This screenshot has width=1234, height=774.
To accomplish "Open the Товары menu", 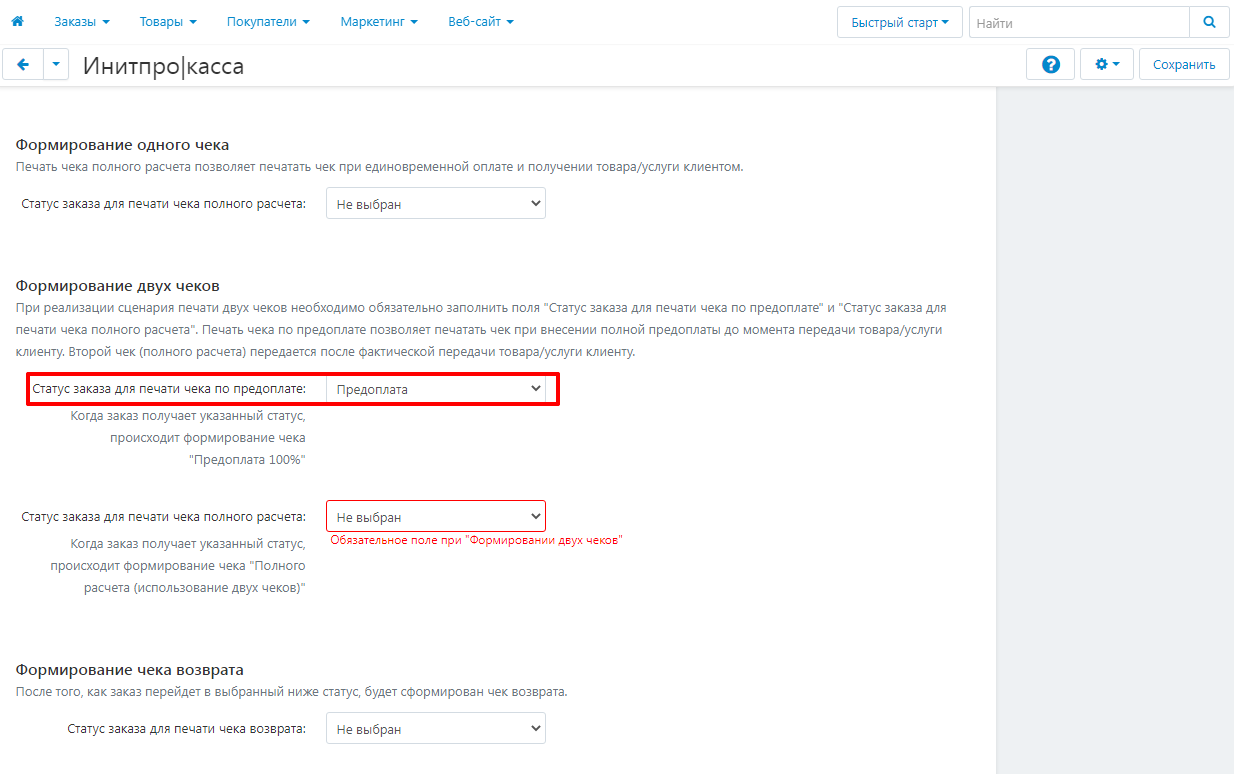I will [168, 22].
